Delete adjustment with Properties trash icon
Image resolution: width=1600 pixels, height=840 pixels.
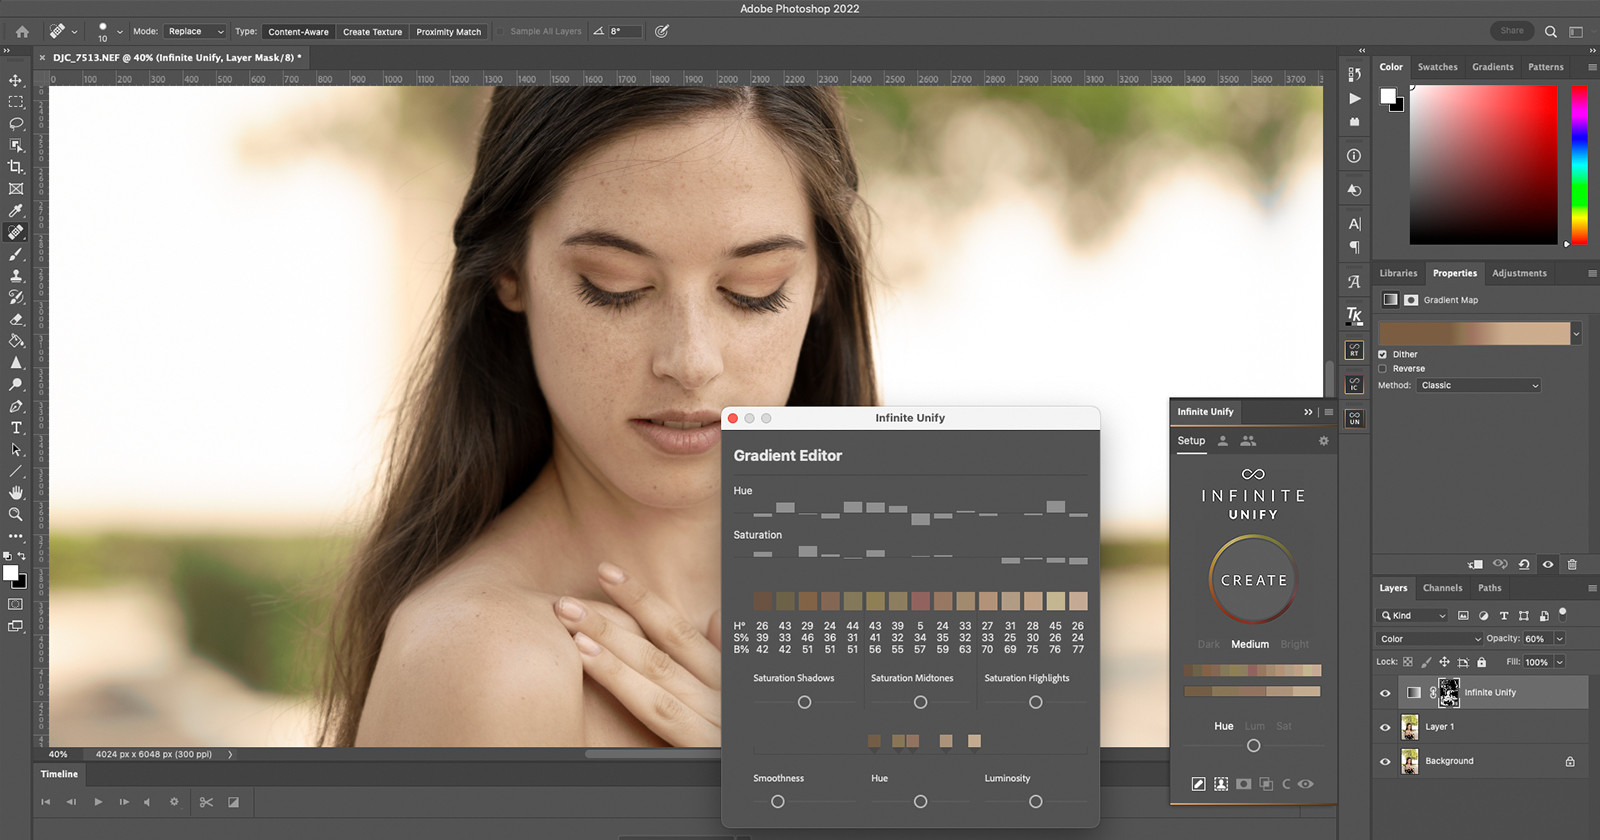pyautogui.click(x=1572, y=565)
